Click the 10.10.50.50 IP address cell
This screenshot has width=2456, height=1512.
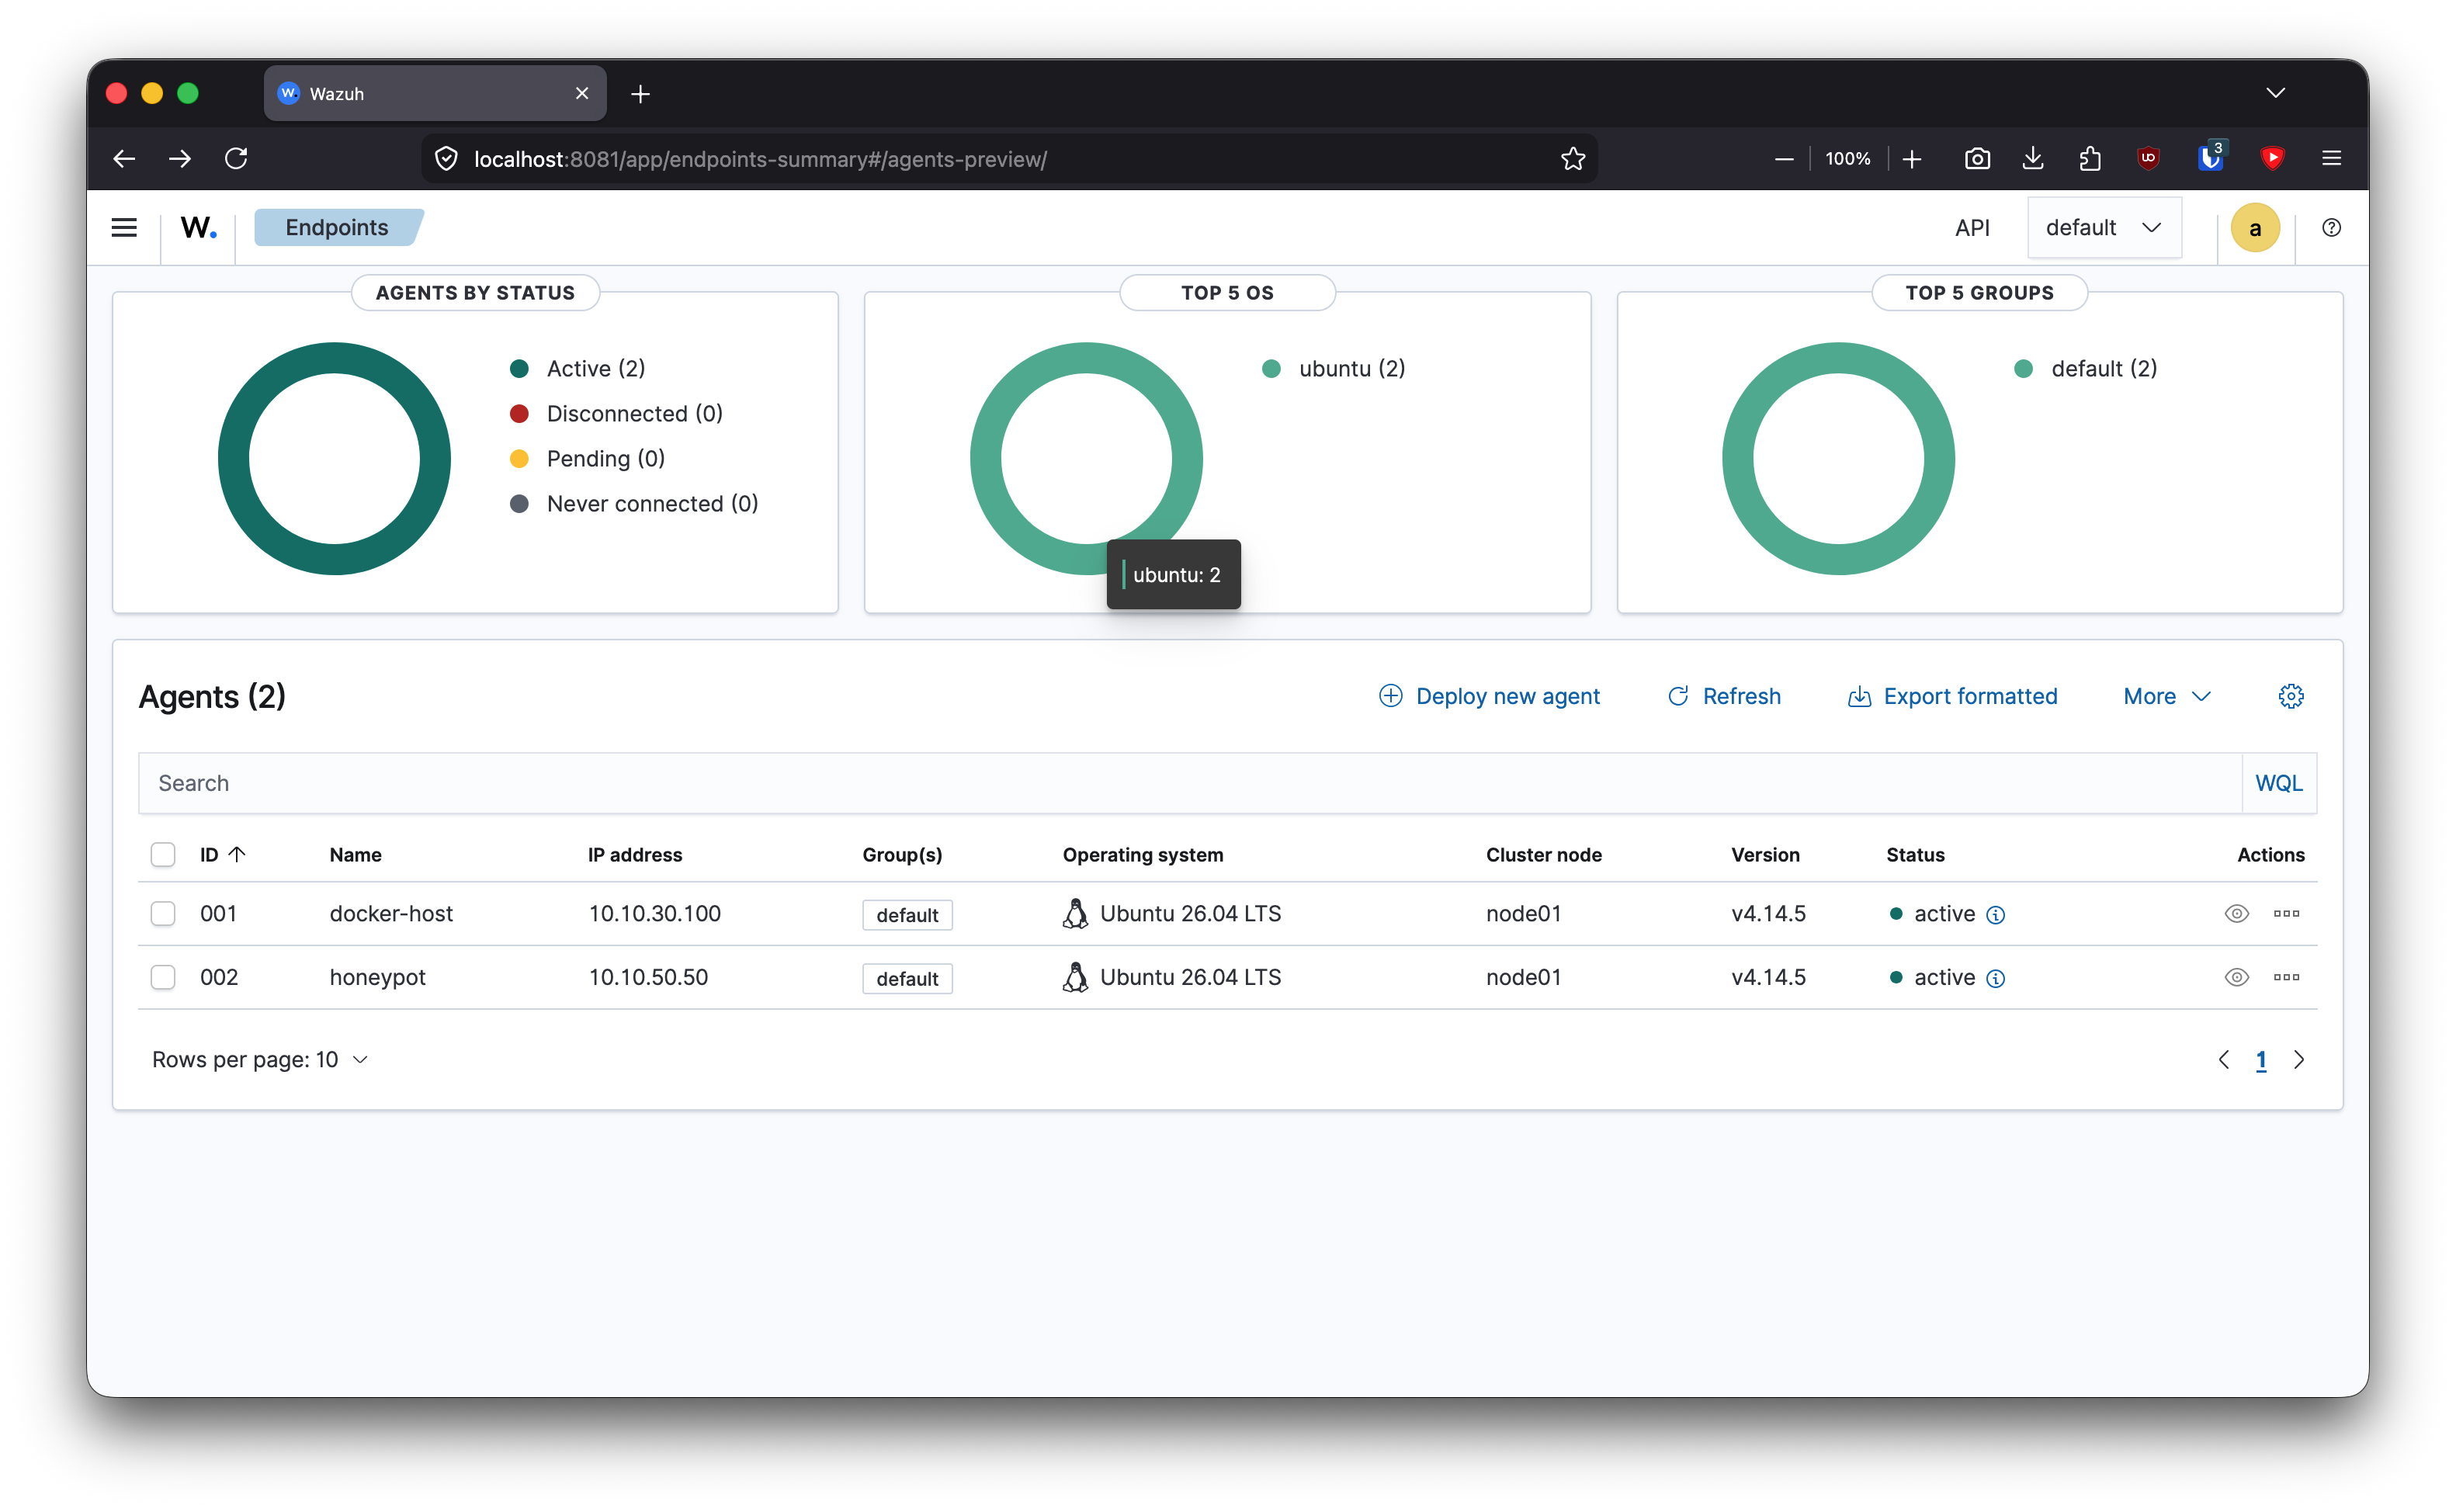(x=648, y=977)
